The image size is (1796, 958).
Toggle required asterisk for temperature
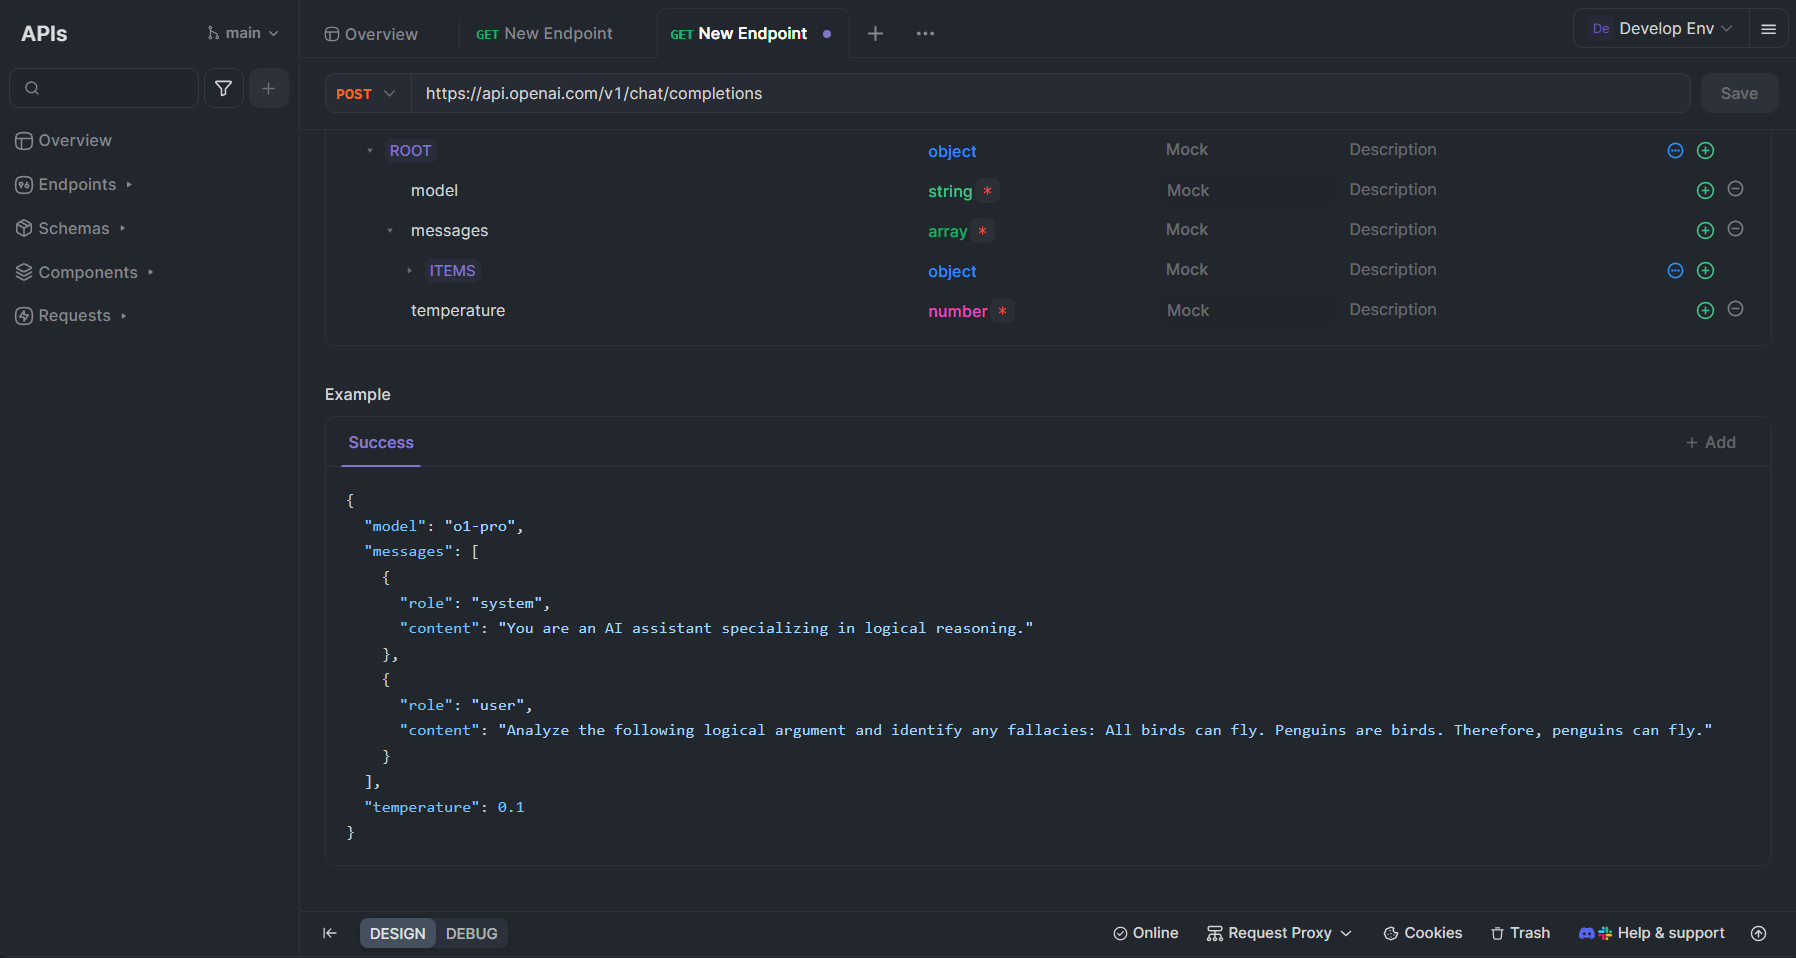[1003, 311]
